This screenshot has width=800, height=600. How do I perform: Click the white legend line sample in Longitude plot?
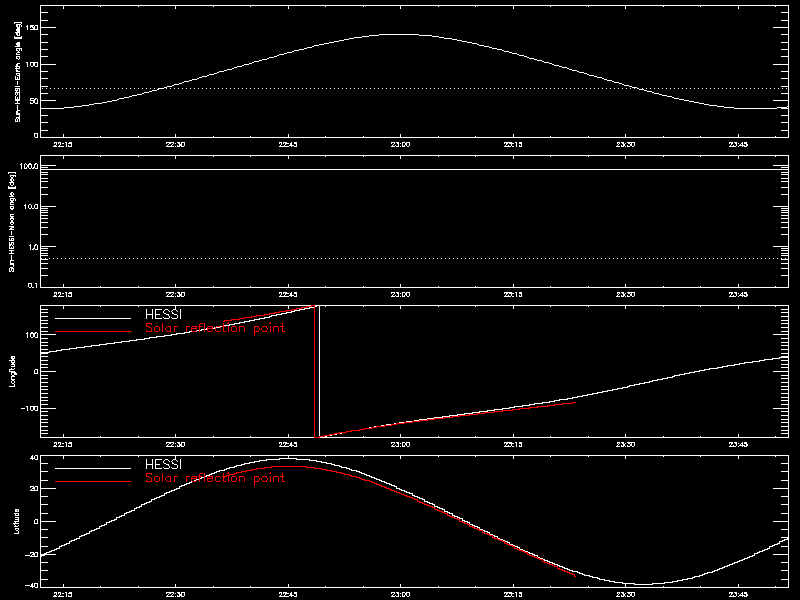(93, 318)
